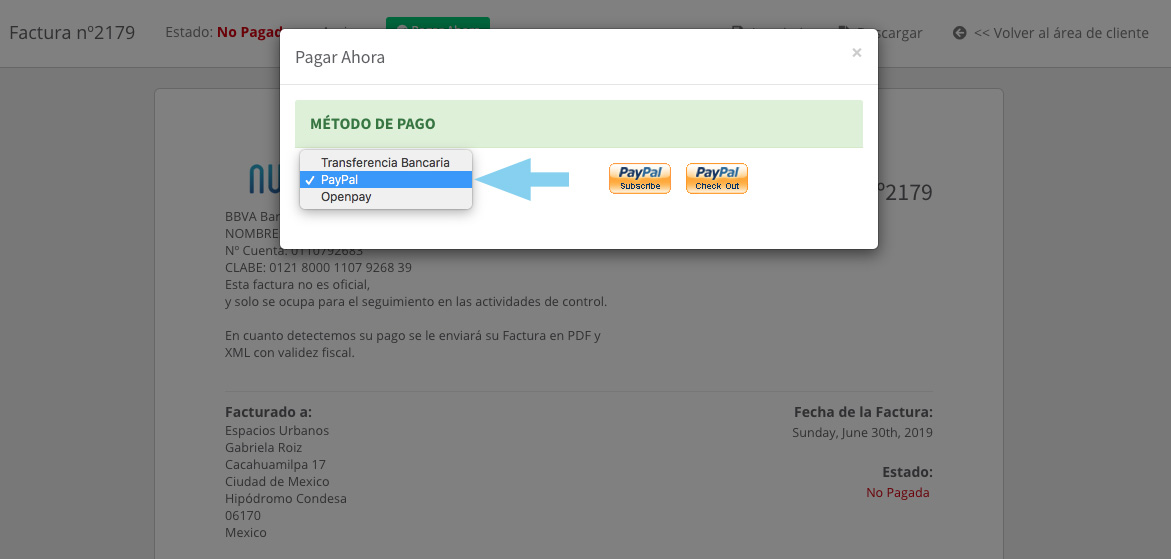Click the 'Esta factura no es oficial' text
Viewport: 1171px width, 559px height.
click(297, 284)
